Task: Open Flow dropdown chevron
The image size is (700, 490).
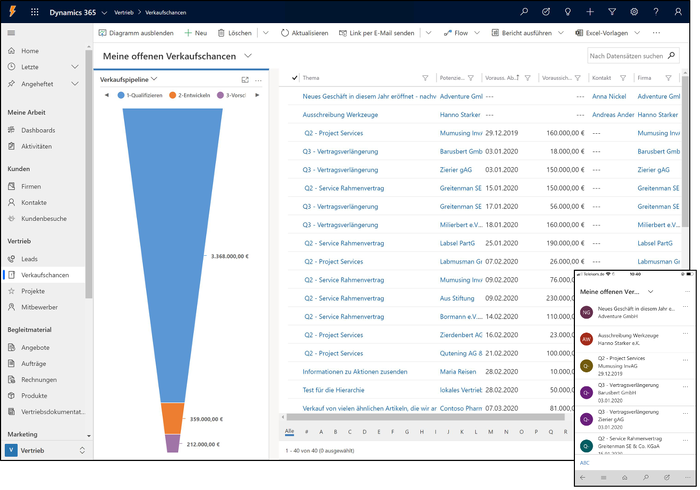Action: point(477,33)
